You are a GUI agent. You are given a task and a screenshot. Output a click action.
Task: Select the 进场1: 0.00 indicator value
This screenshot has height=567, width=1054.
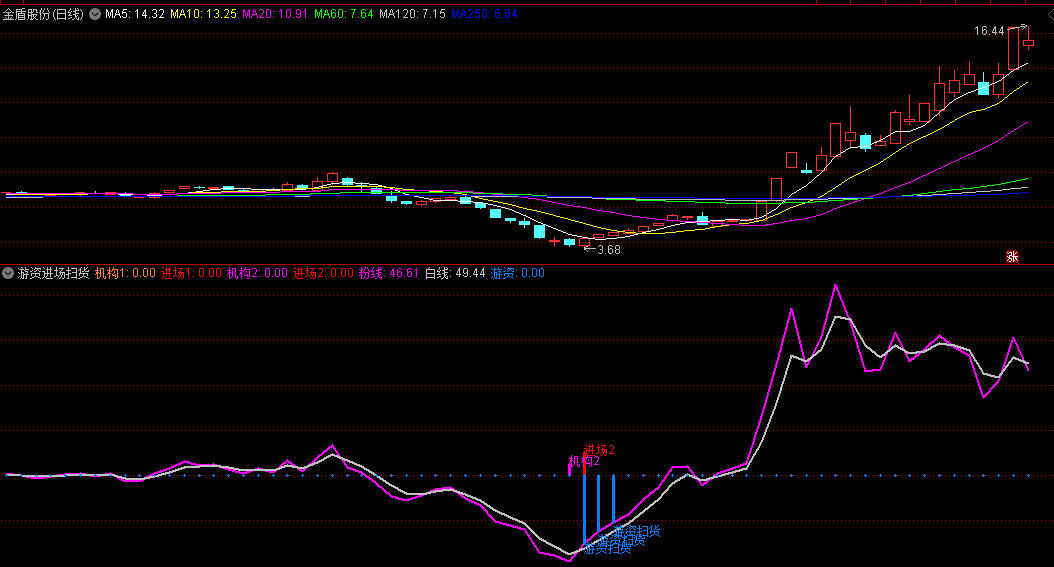(191, 272)
